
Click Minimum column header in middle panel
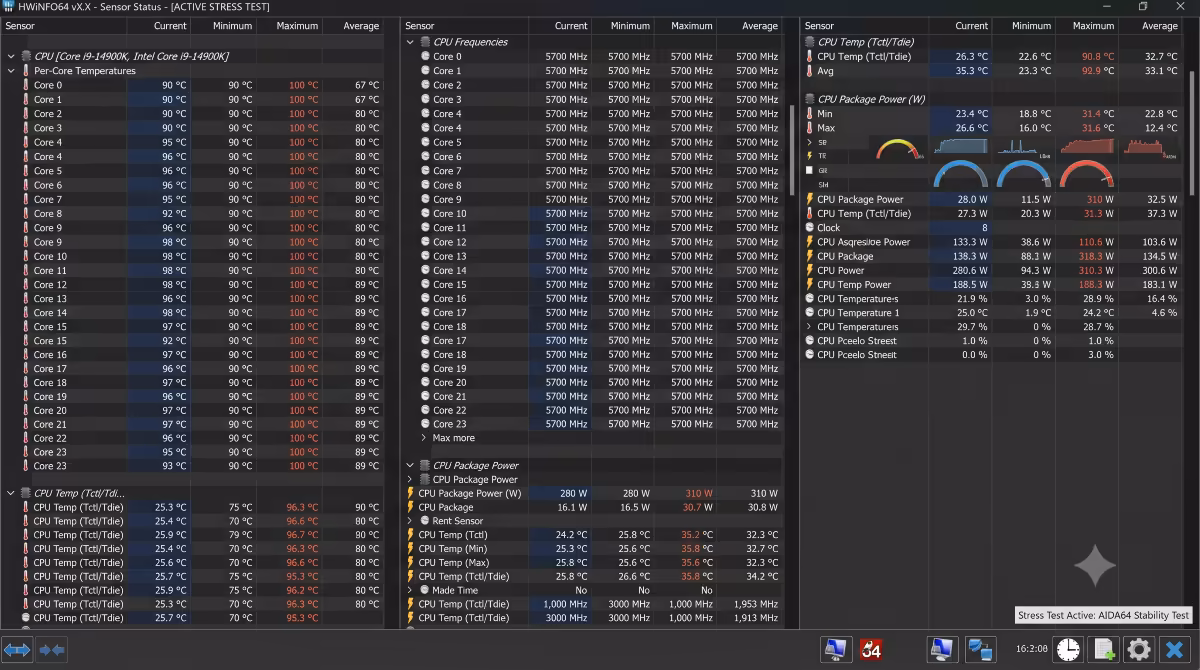pos(622,25)
